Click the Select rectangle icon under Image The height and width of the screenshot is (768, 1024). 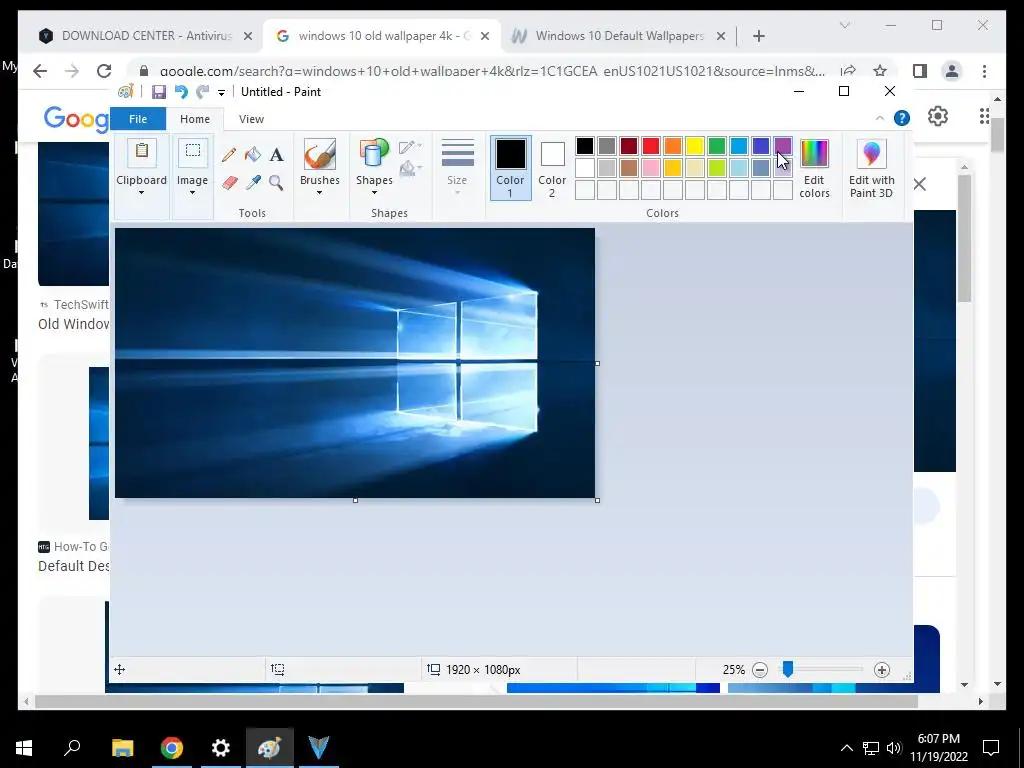click(193, 154)
